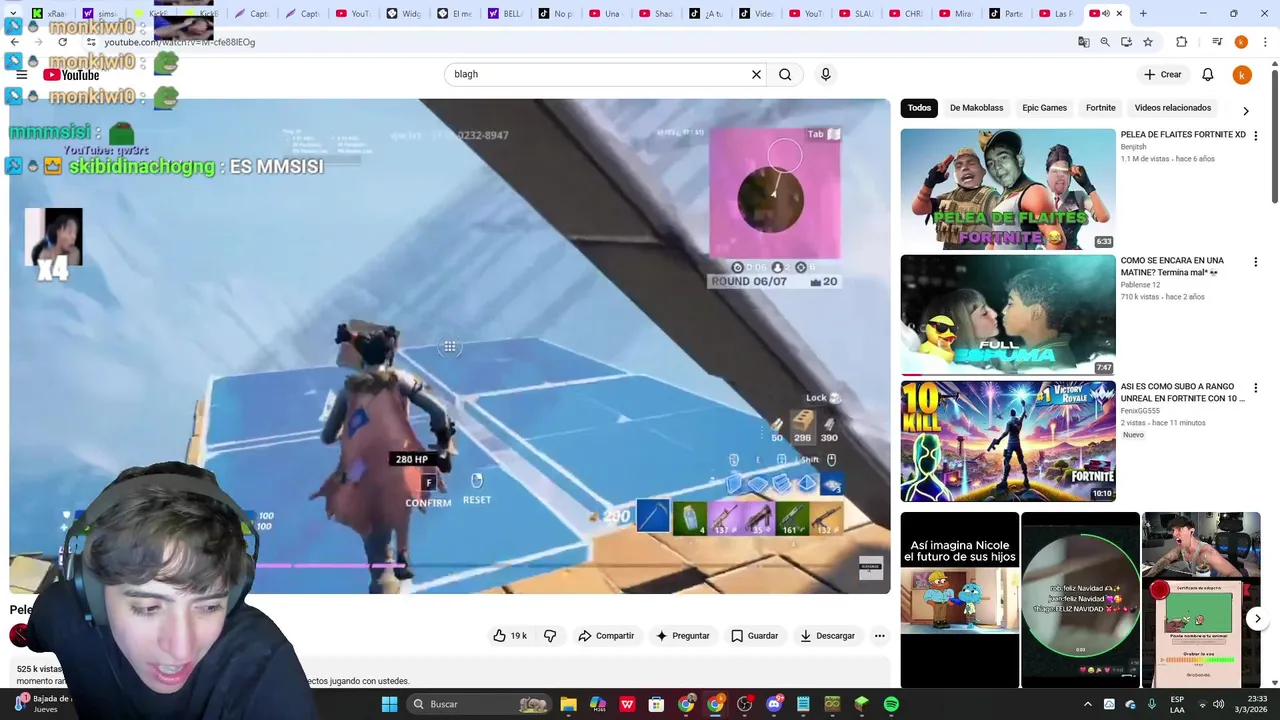Screen dimensions: 1280x720
Task: Go to the YouTube home logo
Action: click(71, 75)
